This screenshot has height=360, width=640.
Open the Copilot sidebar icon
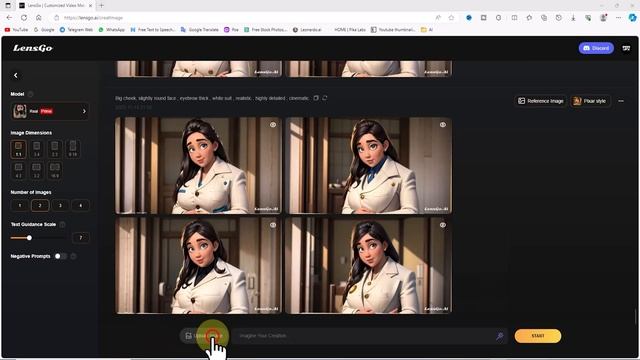tap(632, 18)
